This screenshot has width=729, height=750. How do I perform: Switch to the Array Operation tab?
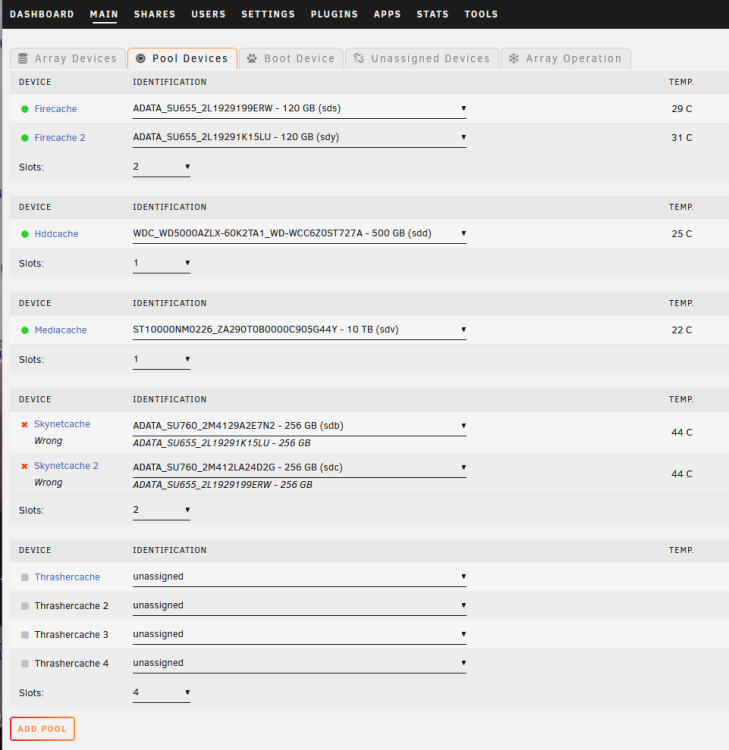coord(565,58)
